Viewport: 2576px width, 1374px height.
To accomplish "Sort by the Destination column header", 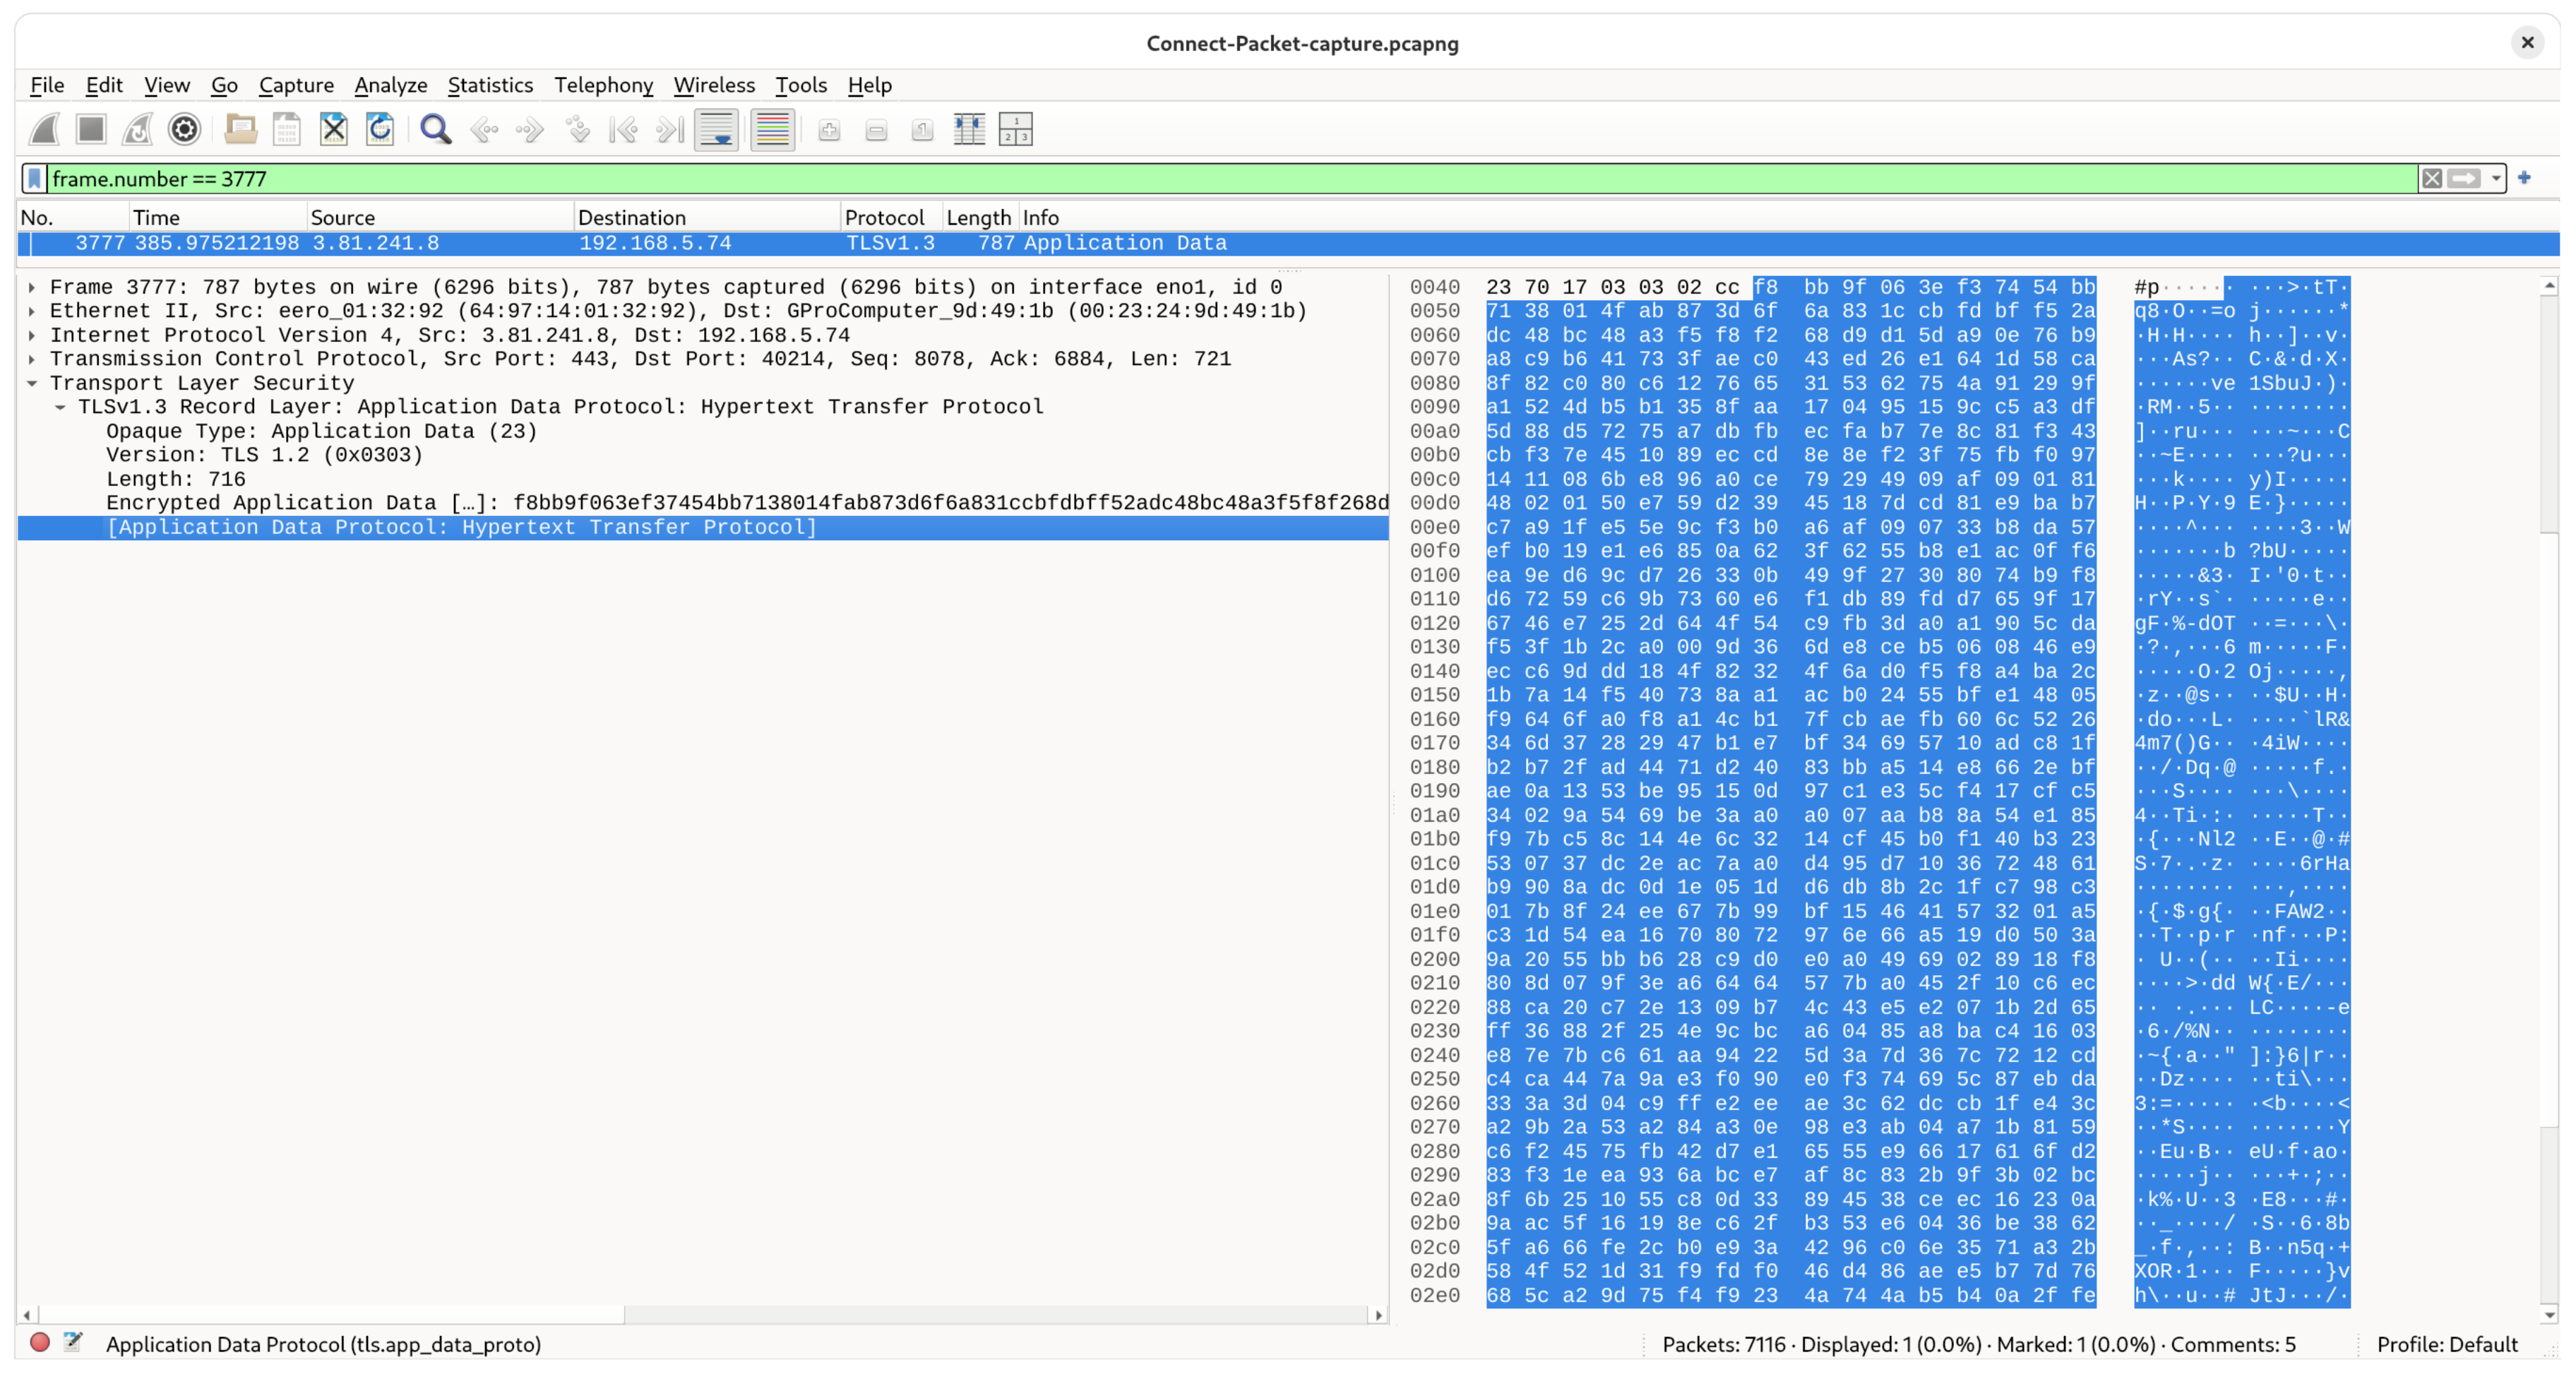I will pos(707,217).
